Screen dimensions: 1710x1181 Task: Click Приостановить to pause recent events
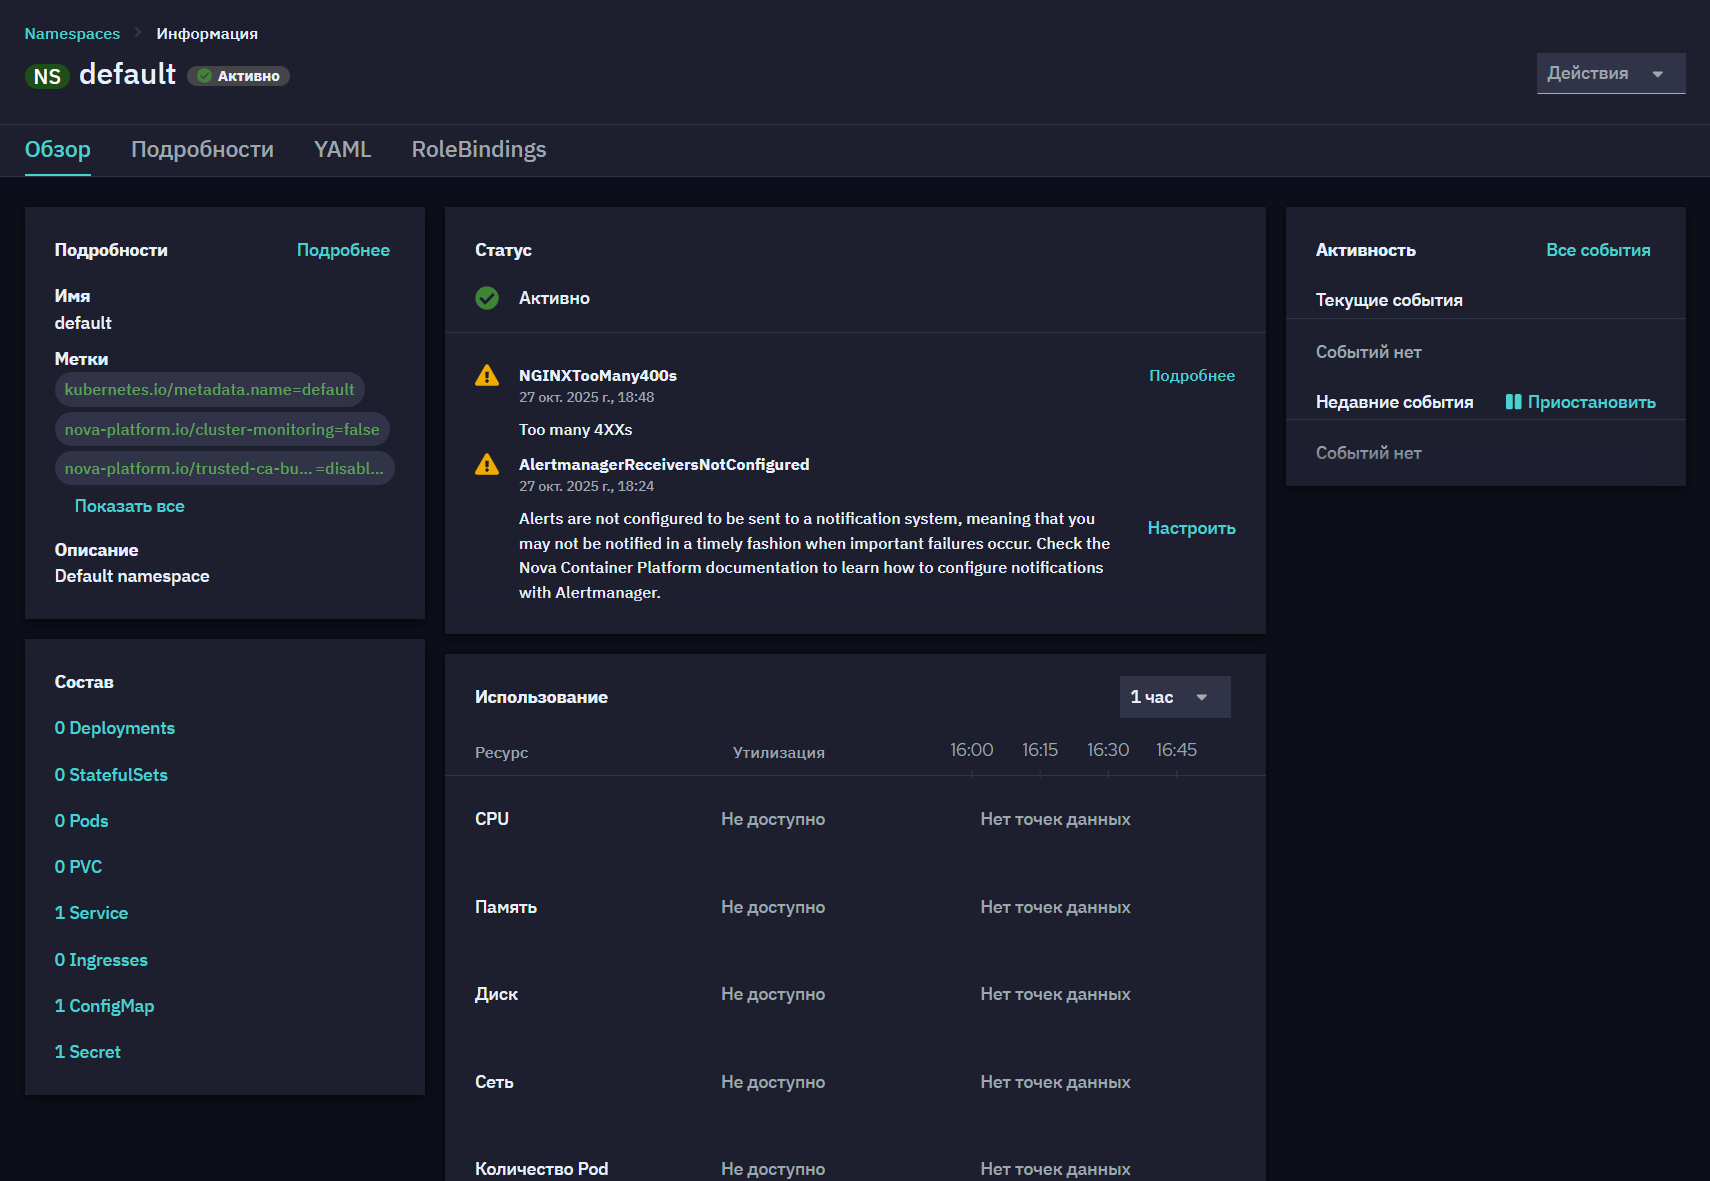tap(1591, 402)
